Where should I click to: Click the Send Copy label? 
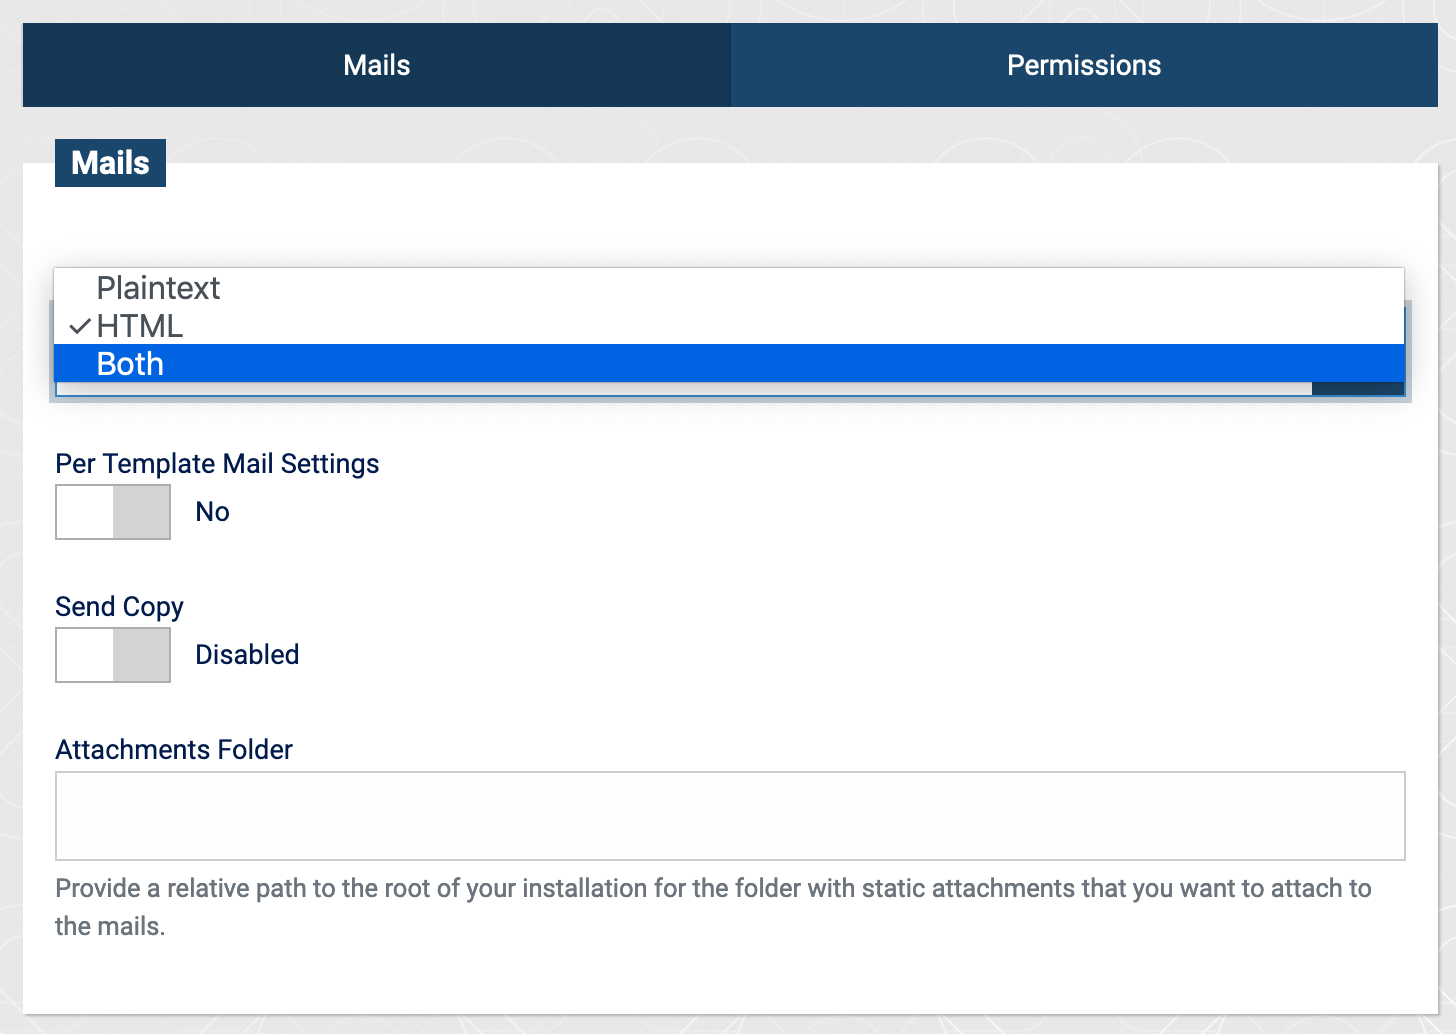pyautogui.click(x=119, y=607)
